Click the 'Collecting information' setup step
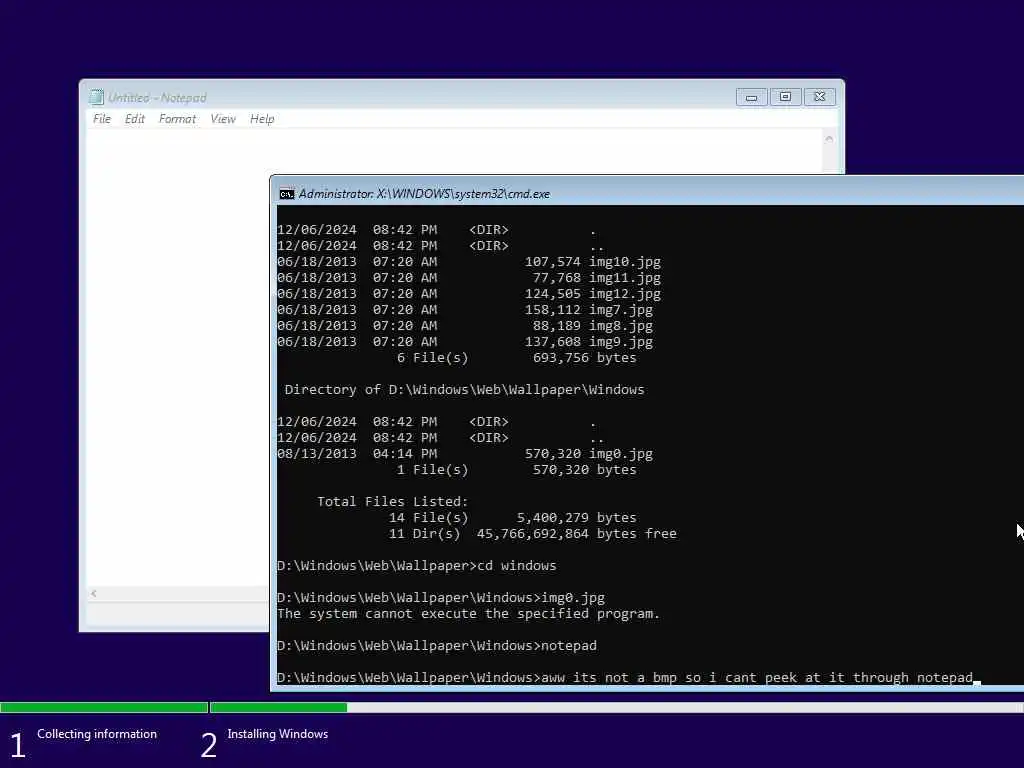 click(x=97, y=734)
